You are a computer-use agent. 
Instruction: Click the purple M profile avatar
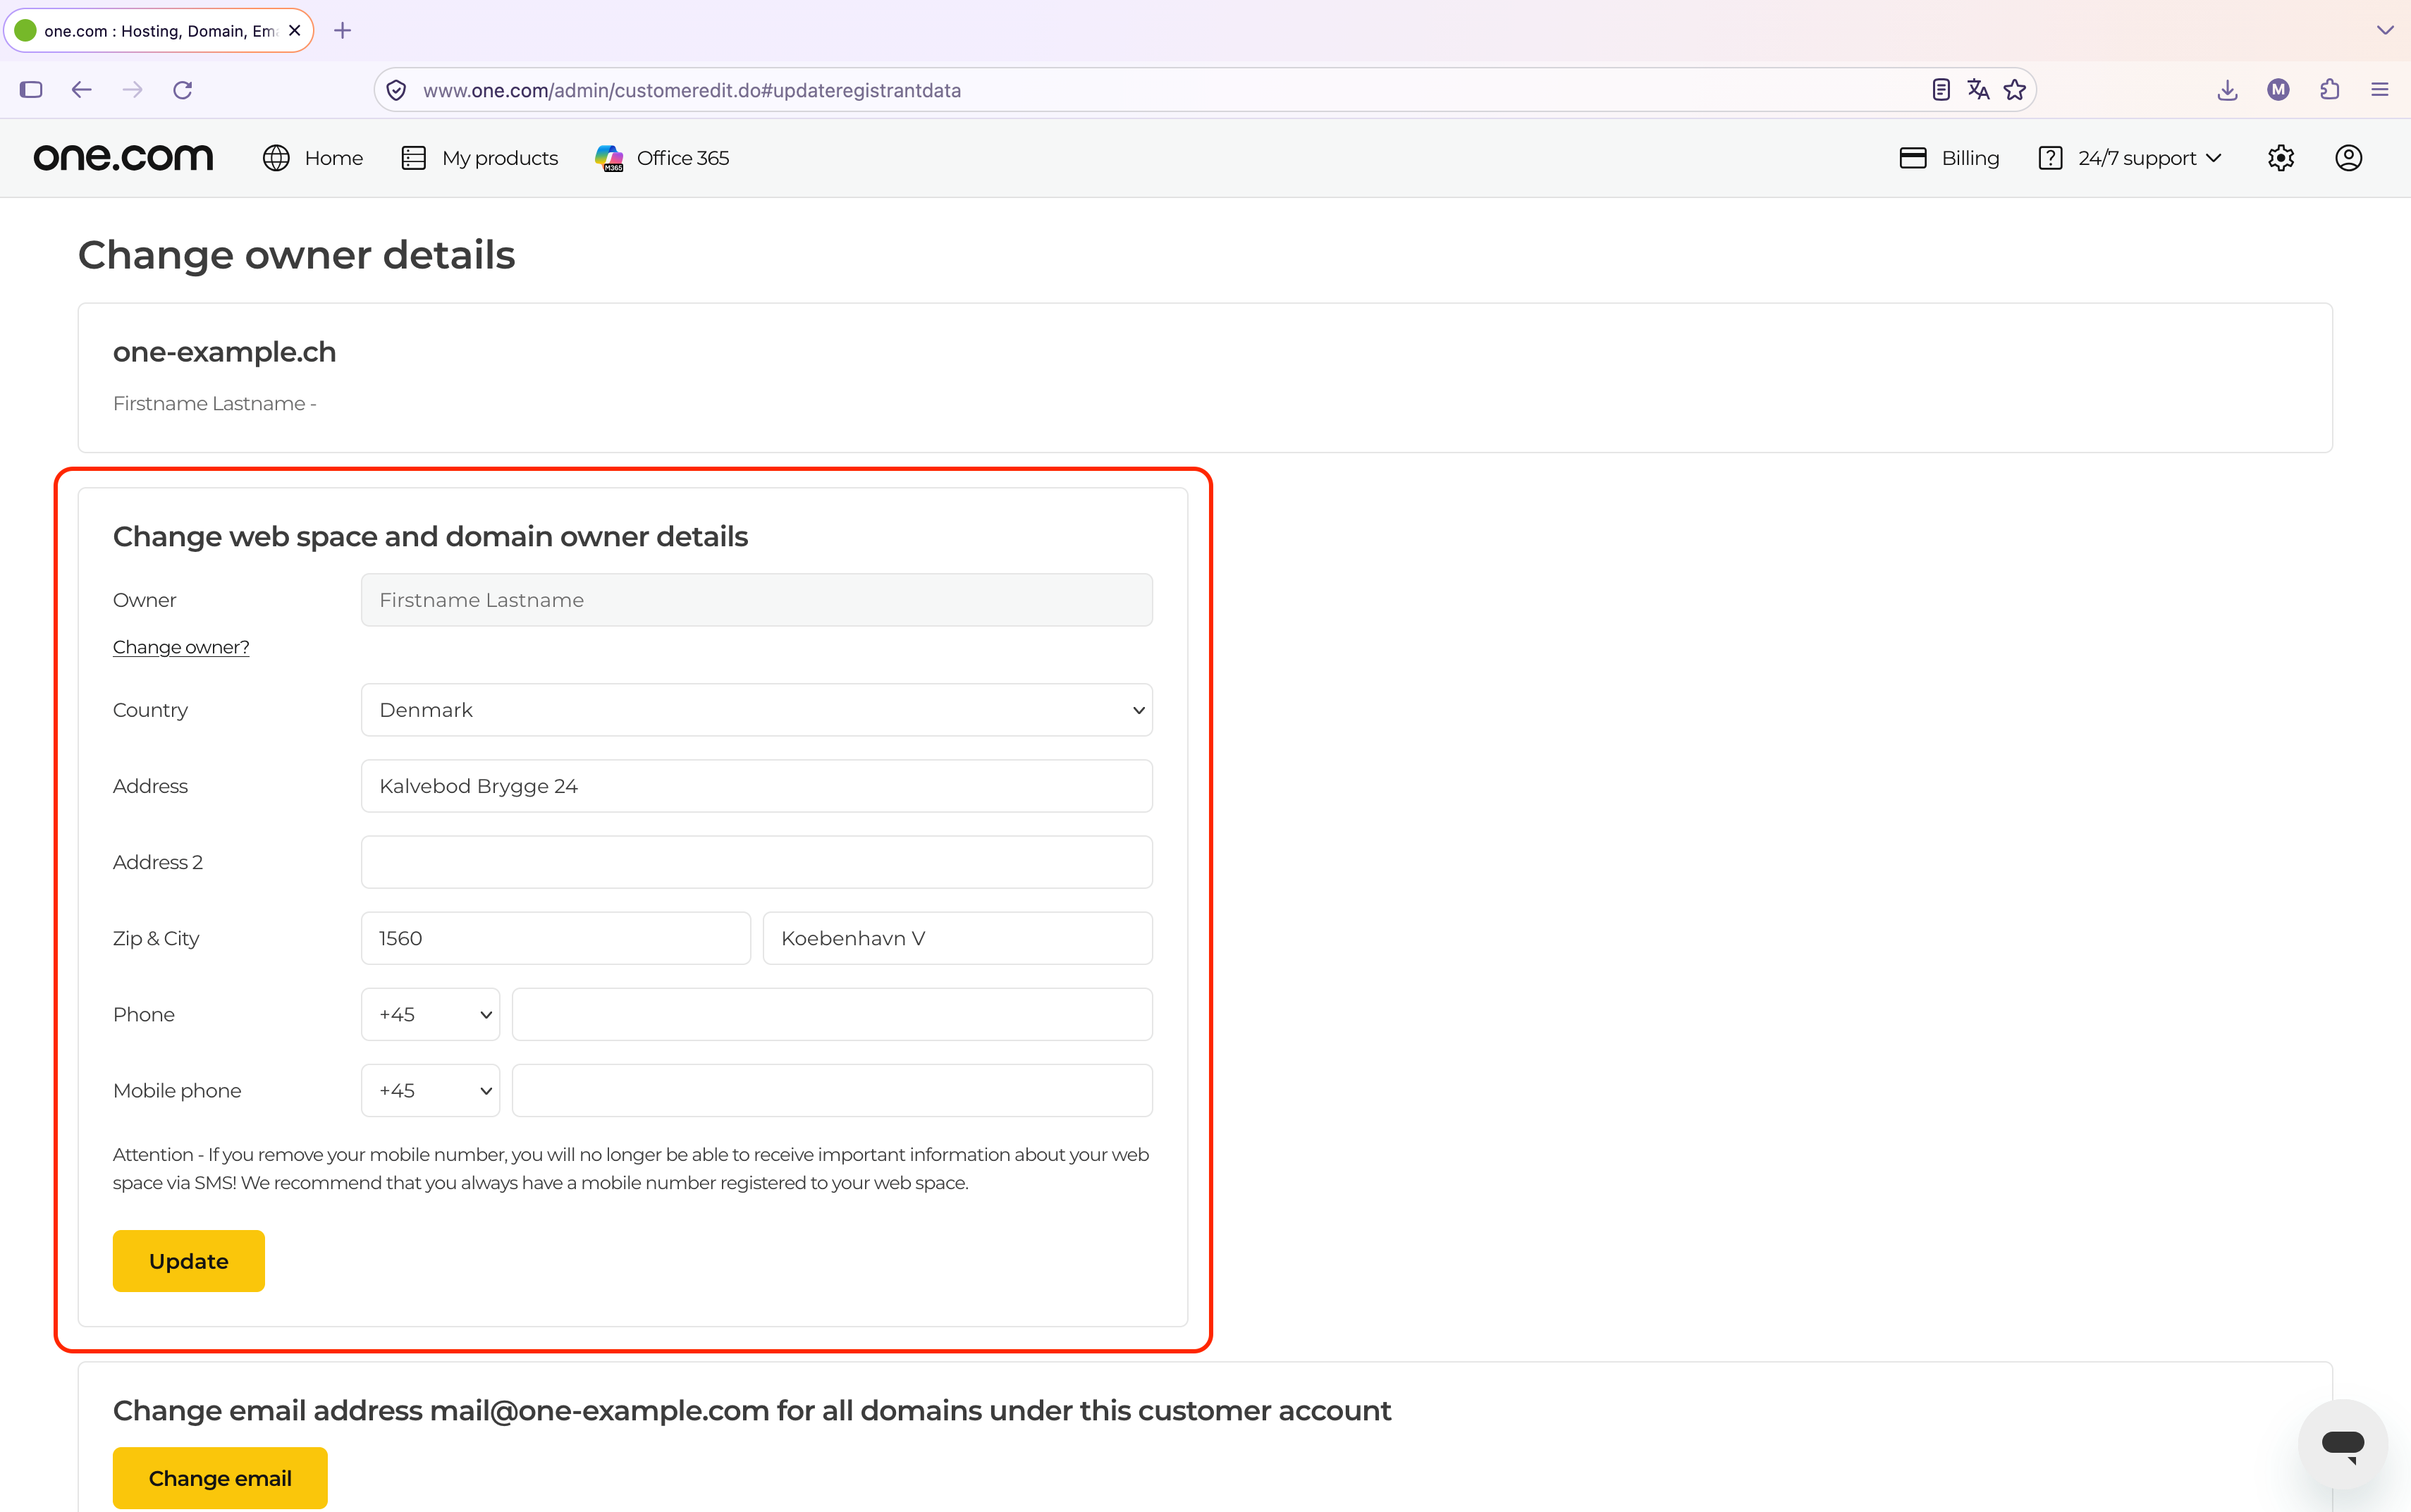[2279, 90]
